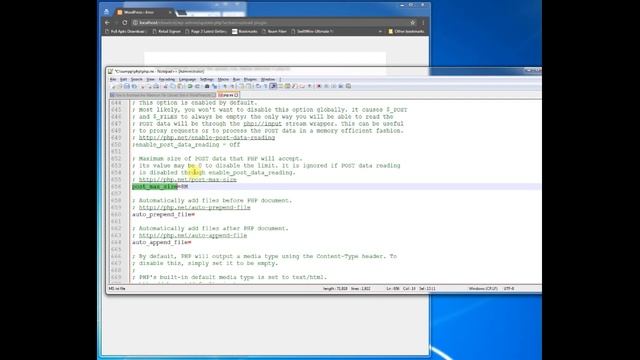The image size is (640, 360).
Task: Click the Save All toolbar icon
Action: pyautogui.click(x=134, y=86)
